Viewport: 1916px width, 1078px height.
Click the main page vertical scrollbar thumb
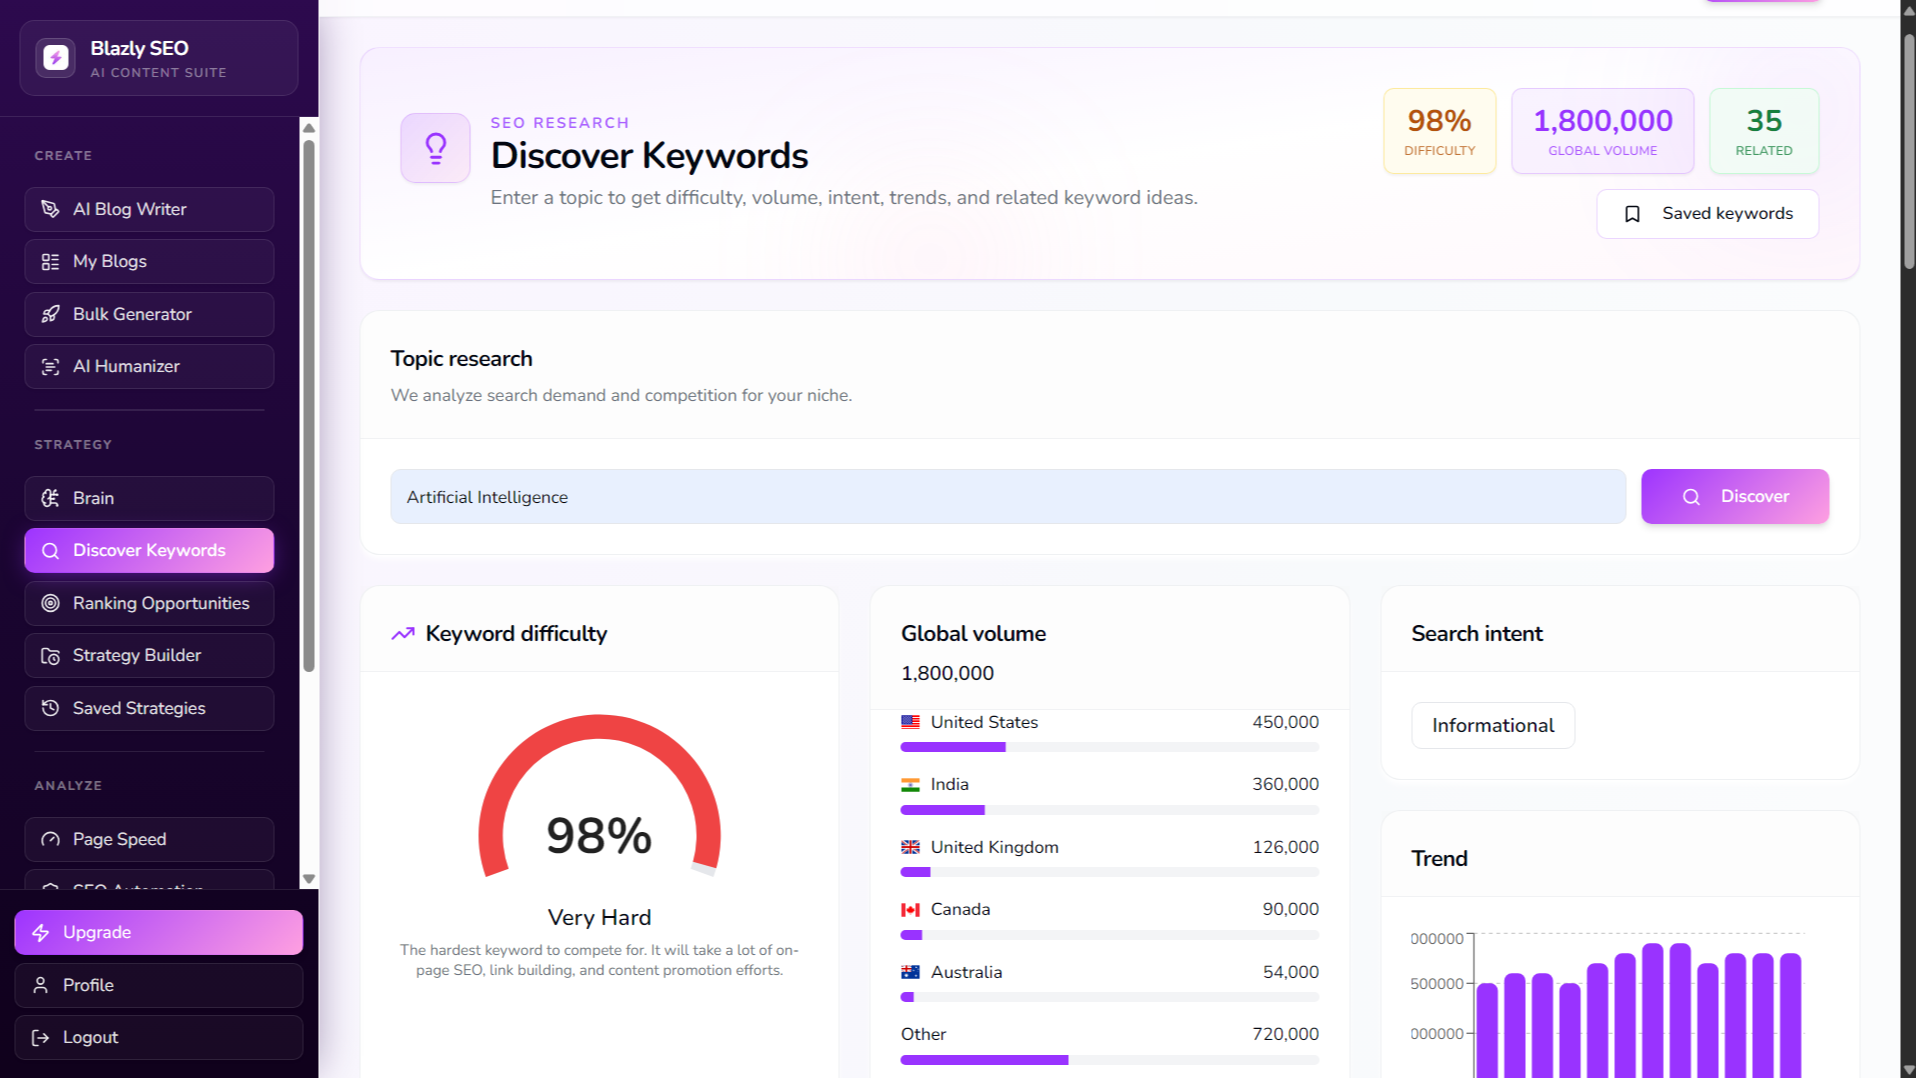(1908, 150)
